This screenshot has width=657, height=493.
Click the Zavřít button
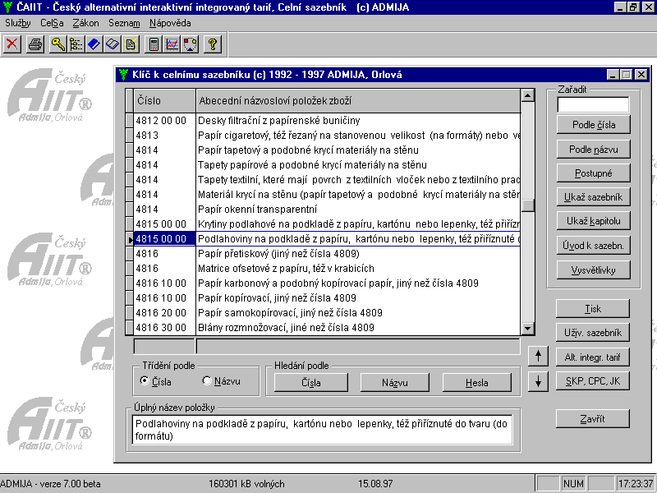(x=593, y=418)
